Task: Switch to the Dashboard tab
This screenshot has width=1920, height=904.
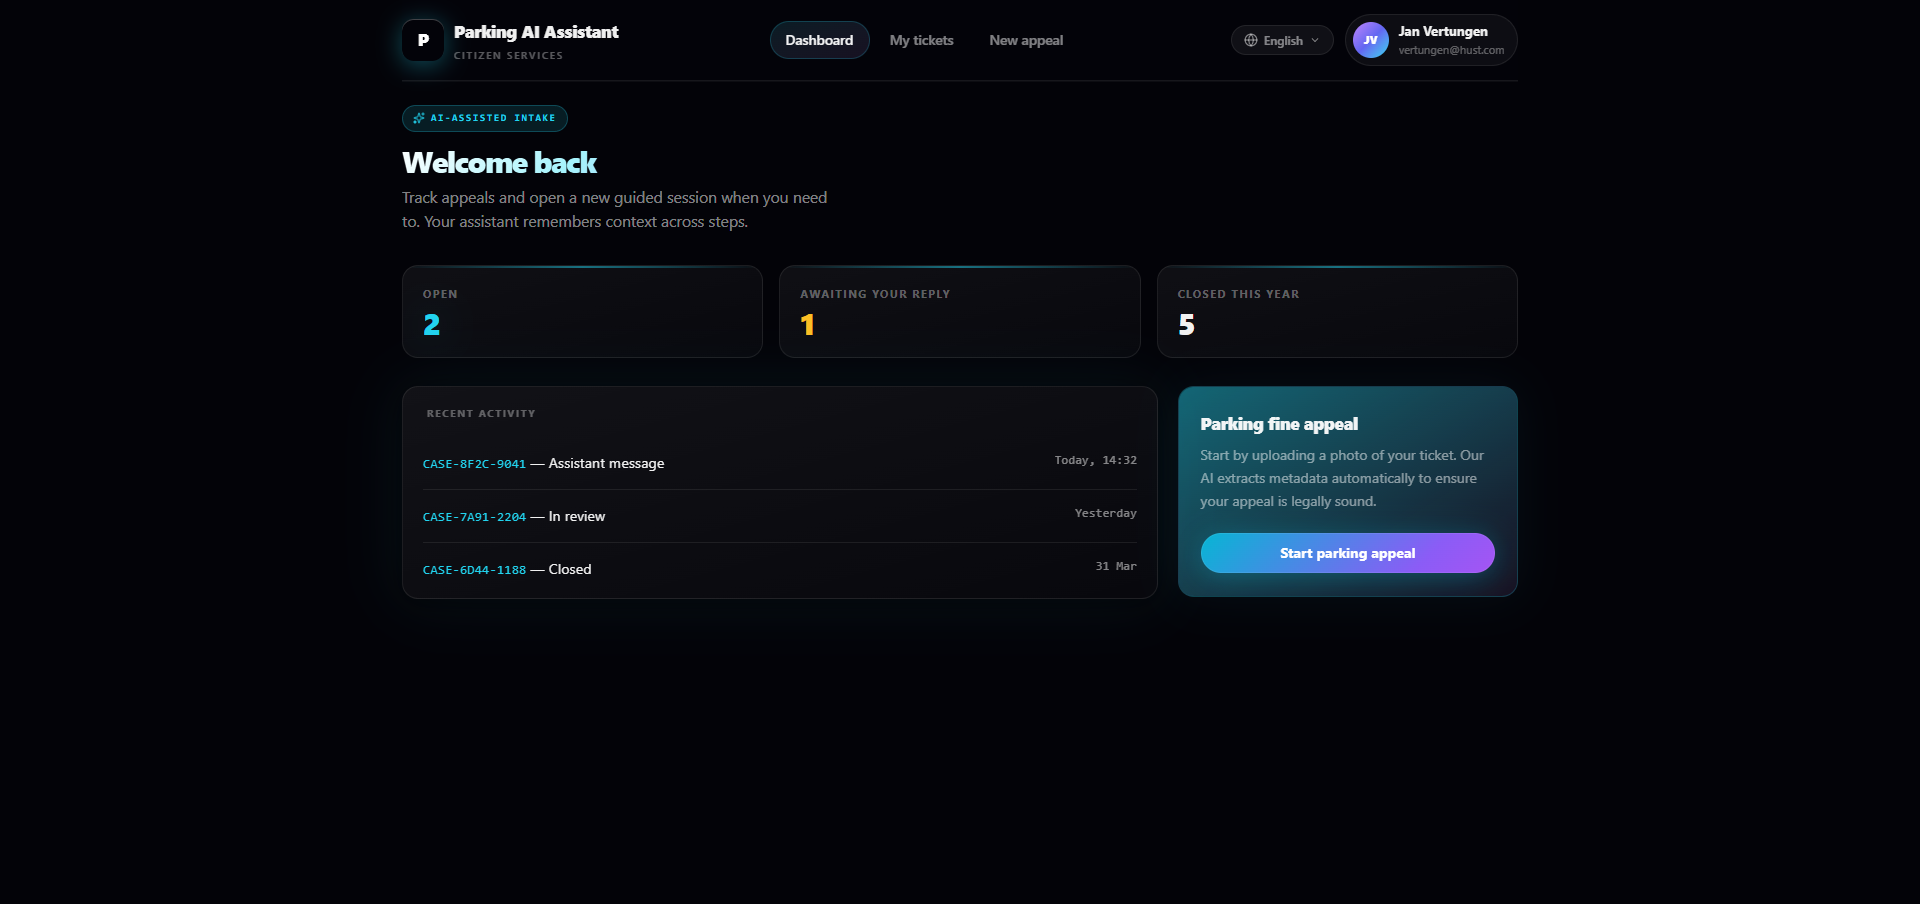Action: click(819, 41)
